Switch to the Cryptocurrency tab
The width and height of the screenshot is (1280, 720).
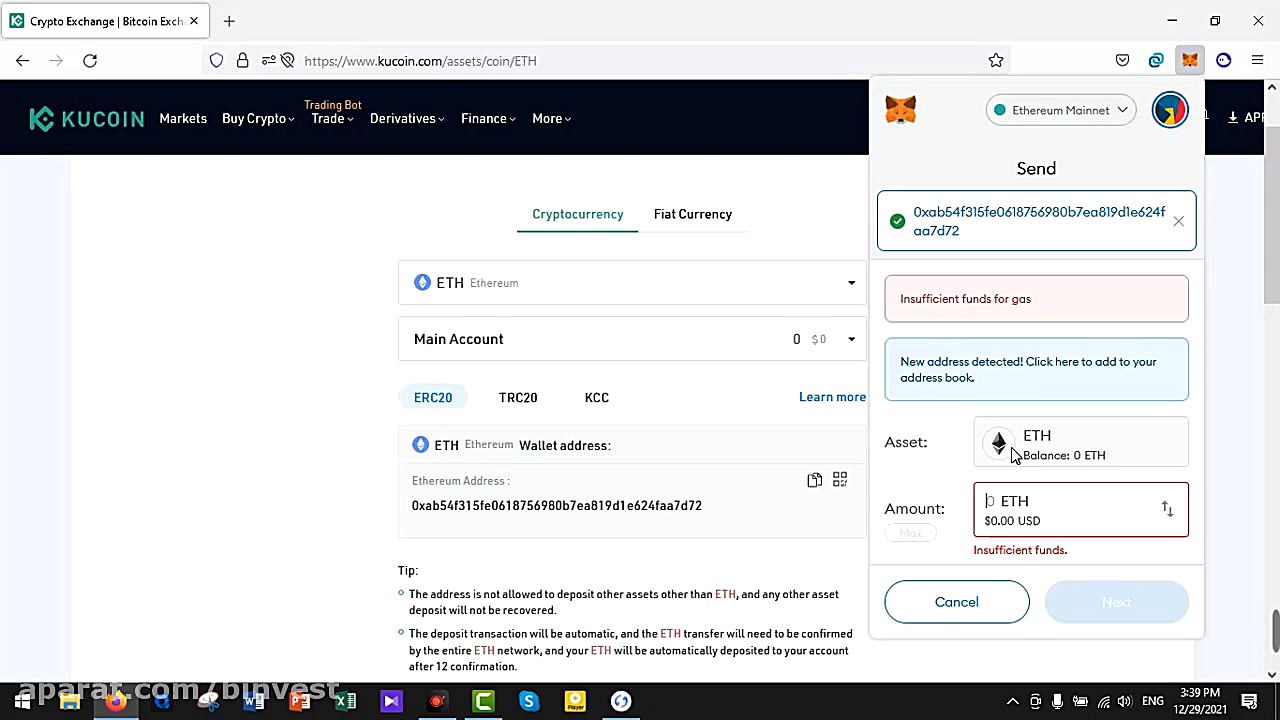(577, 214)
